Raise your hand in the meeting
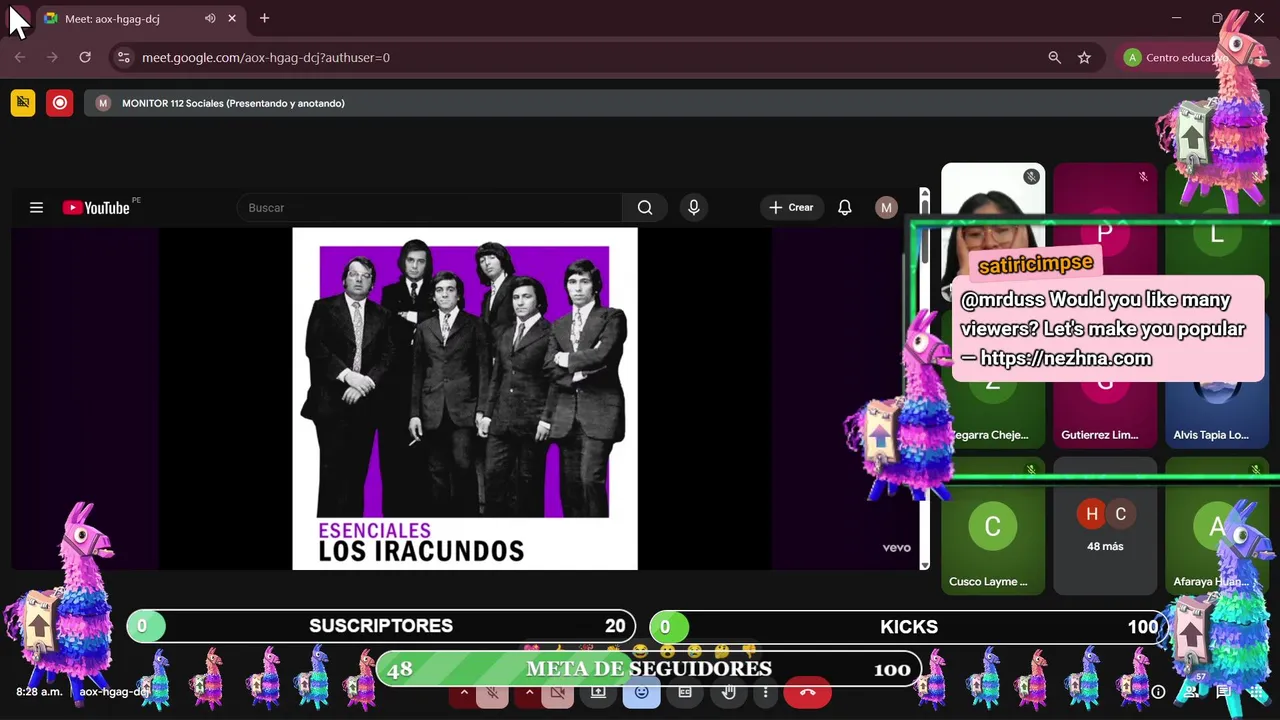Screen dimensions: 1280x720 pos(729,692)
